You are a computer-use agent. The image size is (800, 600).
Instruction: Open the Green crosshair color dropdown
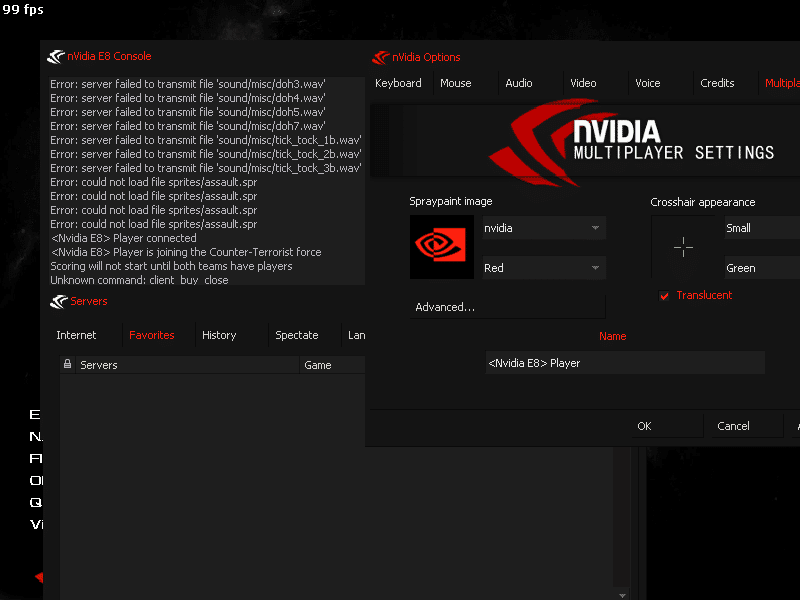(x=762, y=268)
